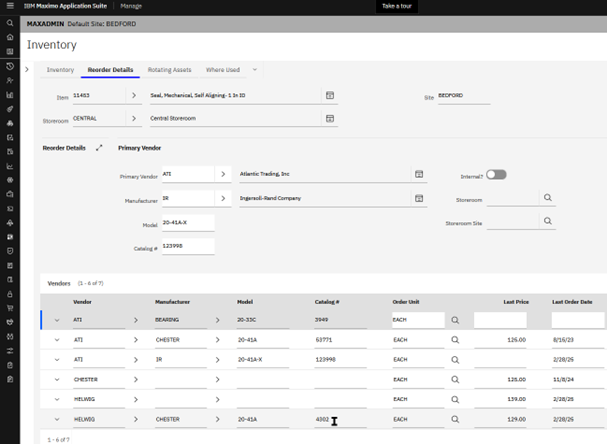Toggle the Internal? switch
Image resolution: width=607 pixels, height=444 pixels.
(x=496, y=175)
